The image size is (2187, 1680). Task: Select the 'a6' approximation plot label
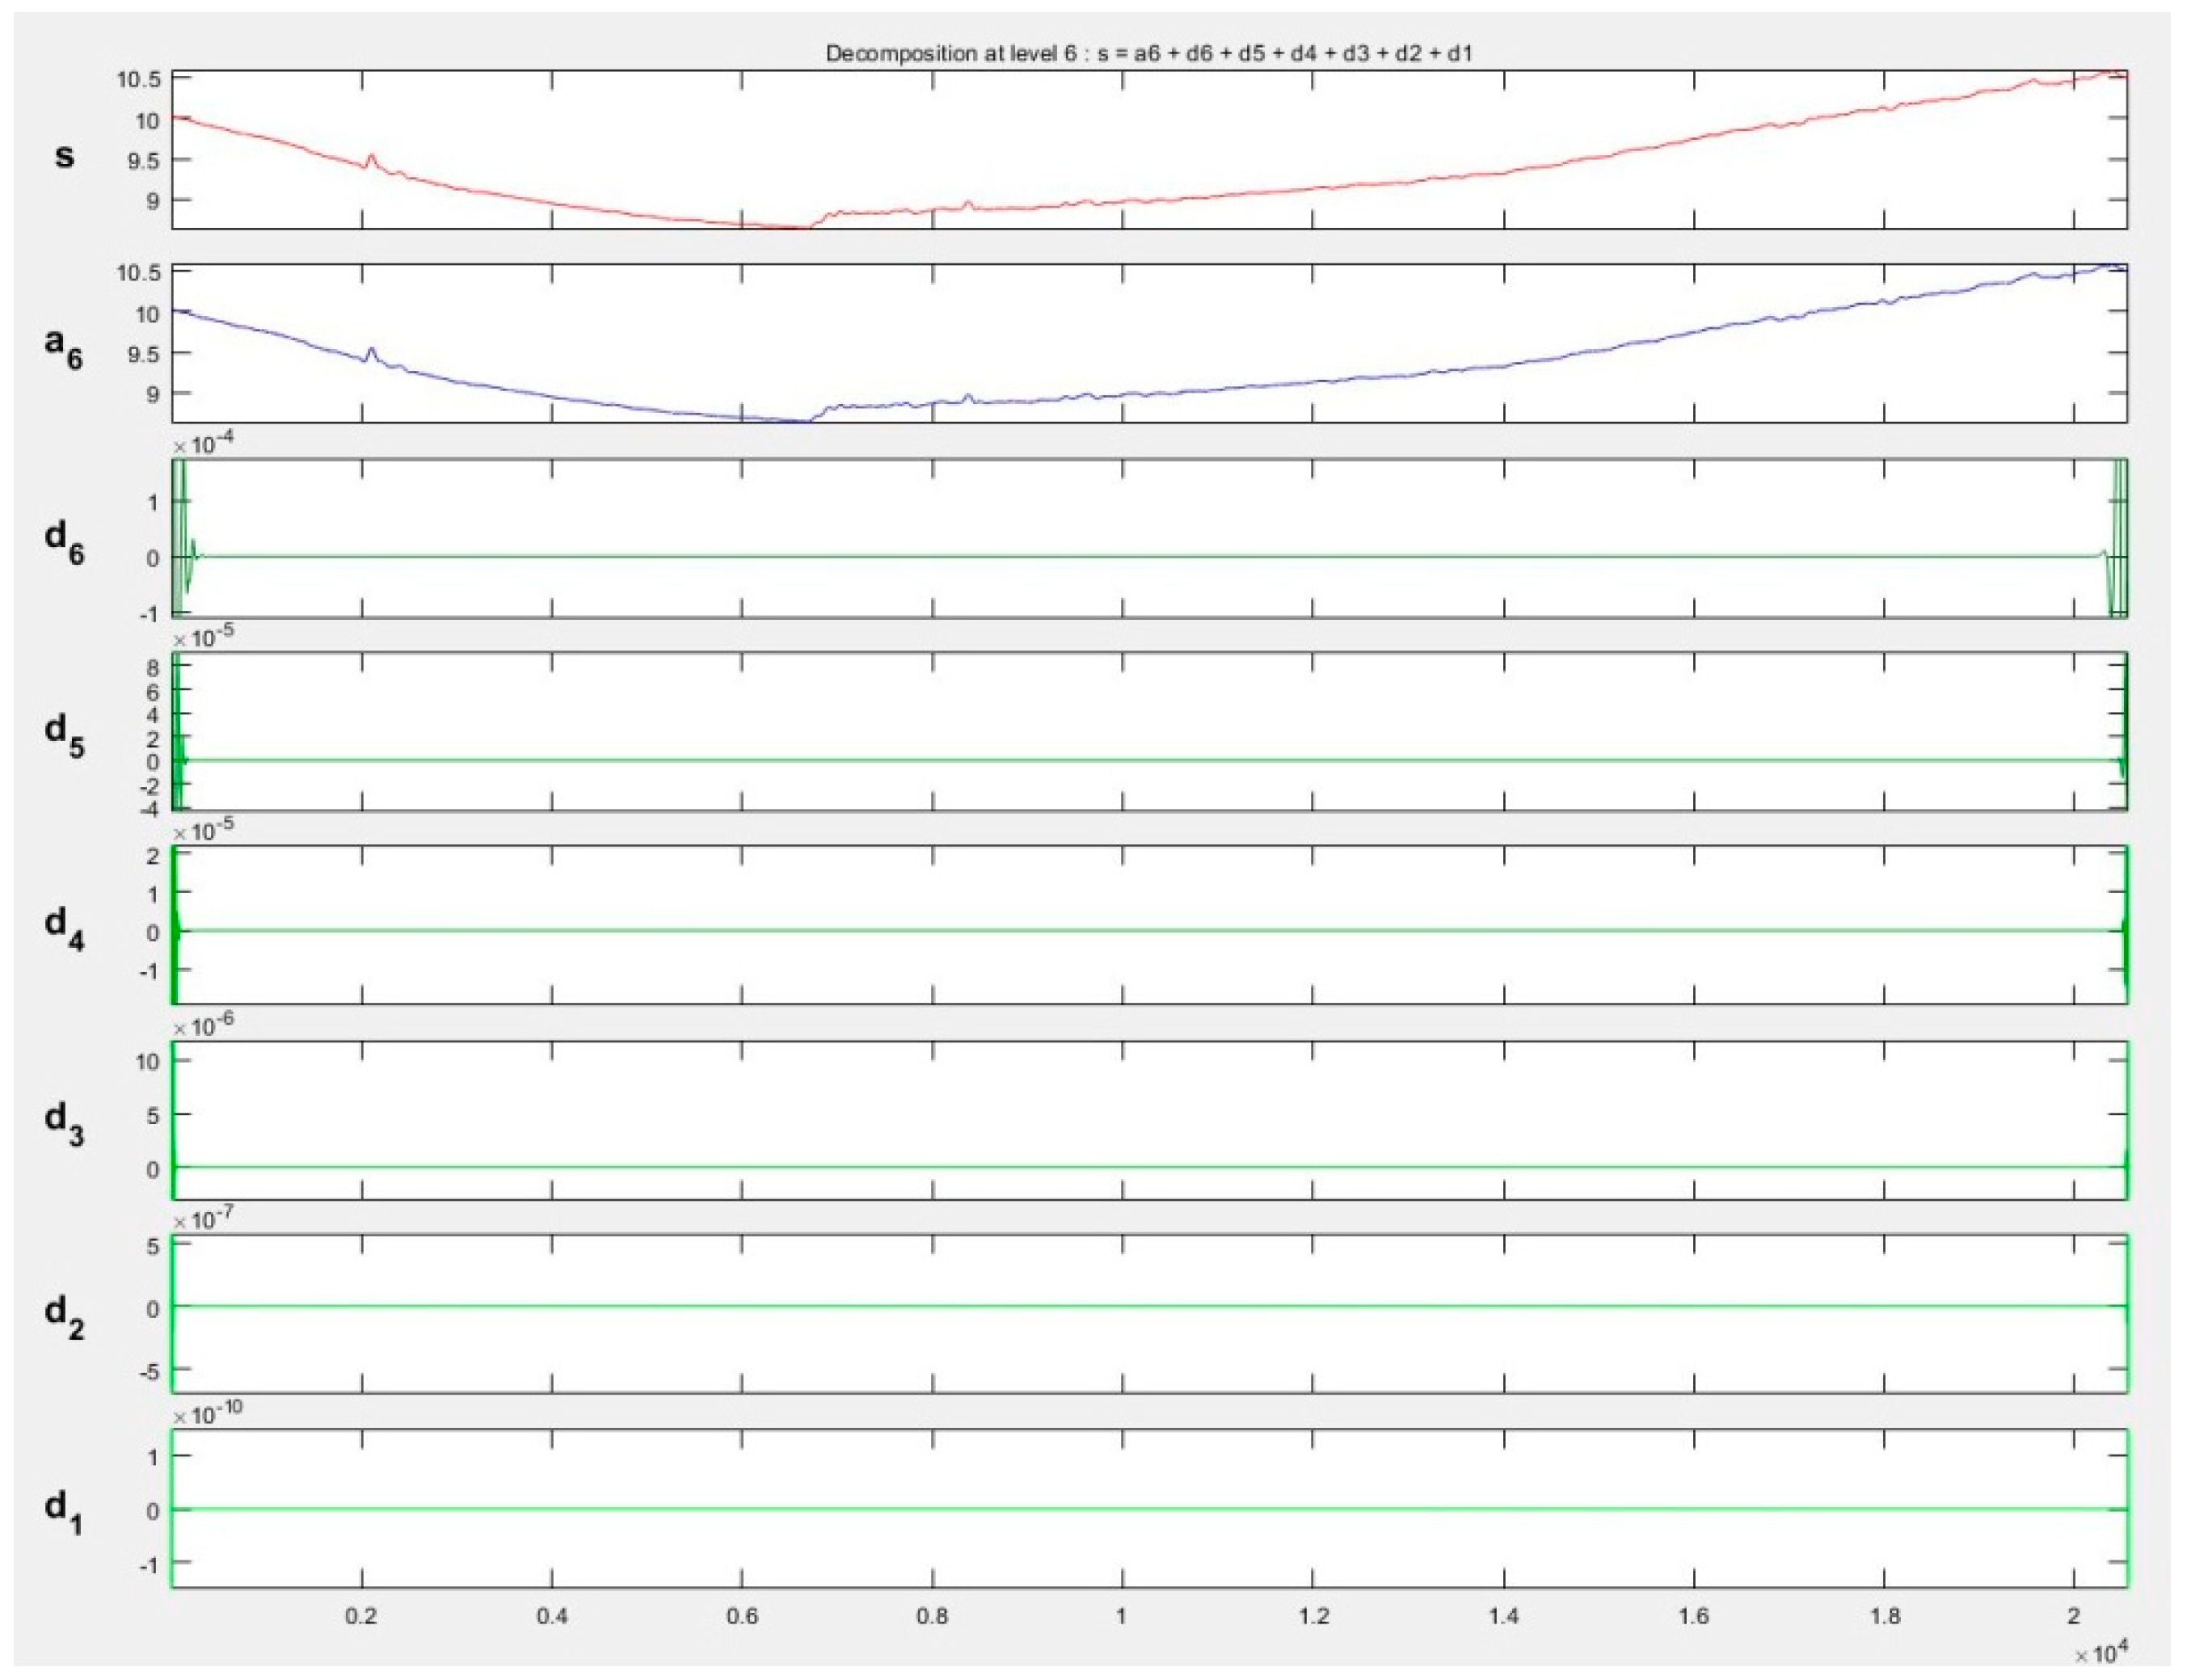(63, 347)
